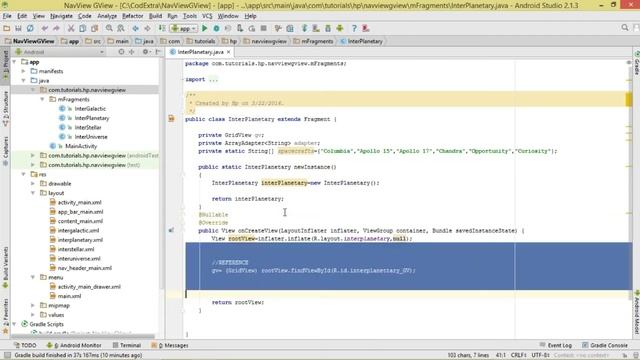Click the Paste toolbar icon
The height and width of the screenshot is (360, 640).
pos(95,28)
